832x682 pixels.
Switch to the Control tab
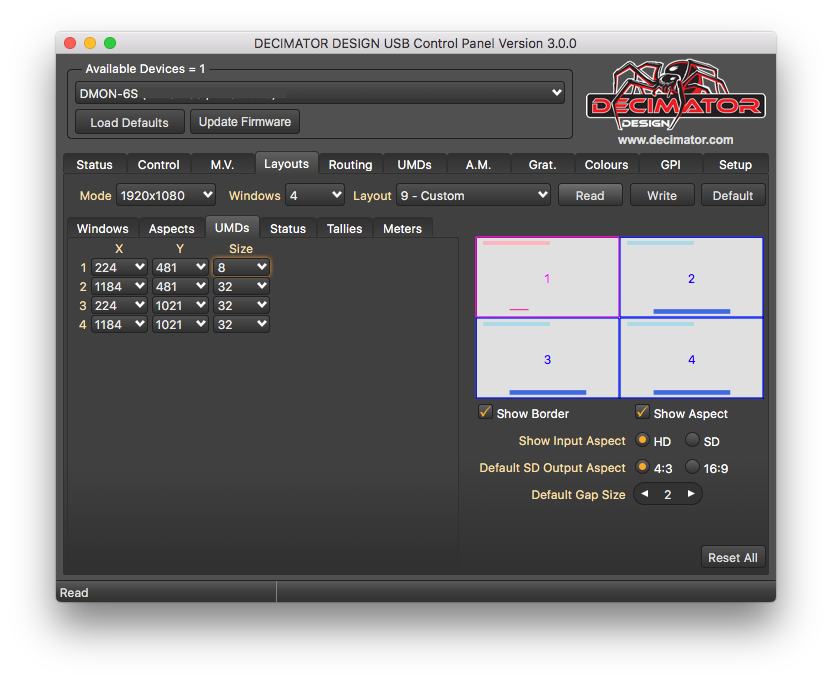click(159, 165)
